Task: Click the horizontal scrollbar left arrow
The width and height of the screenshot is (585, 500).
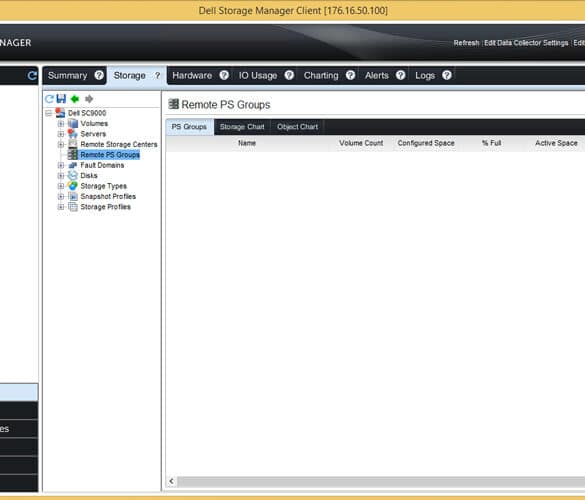Action: coord(172,481)
